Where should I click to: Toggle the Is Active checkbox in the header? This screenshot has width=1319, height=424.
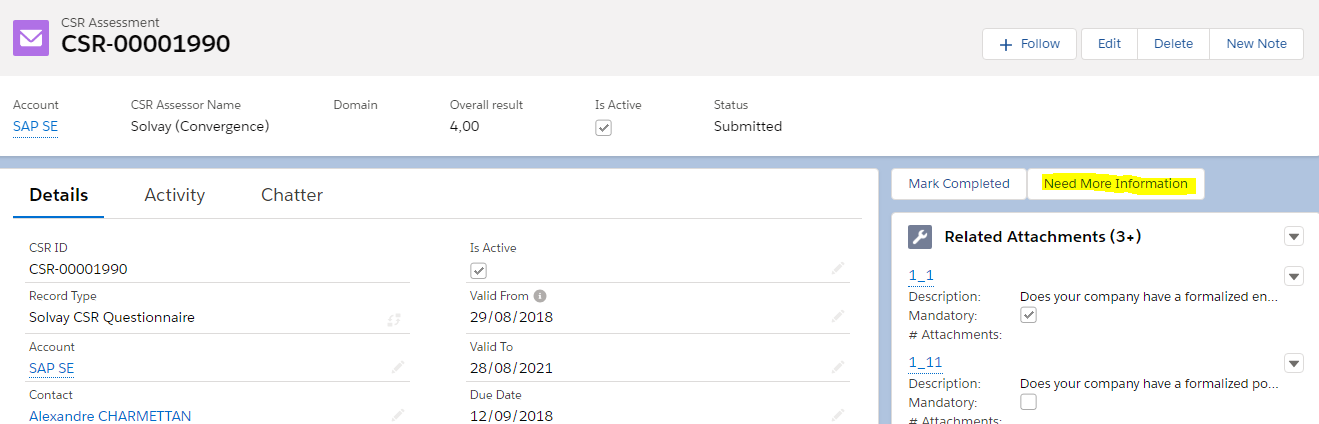tap(603, 128)
